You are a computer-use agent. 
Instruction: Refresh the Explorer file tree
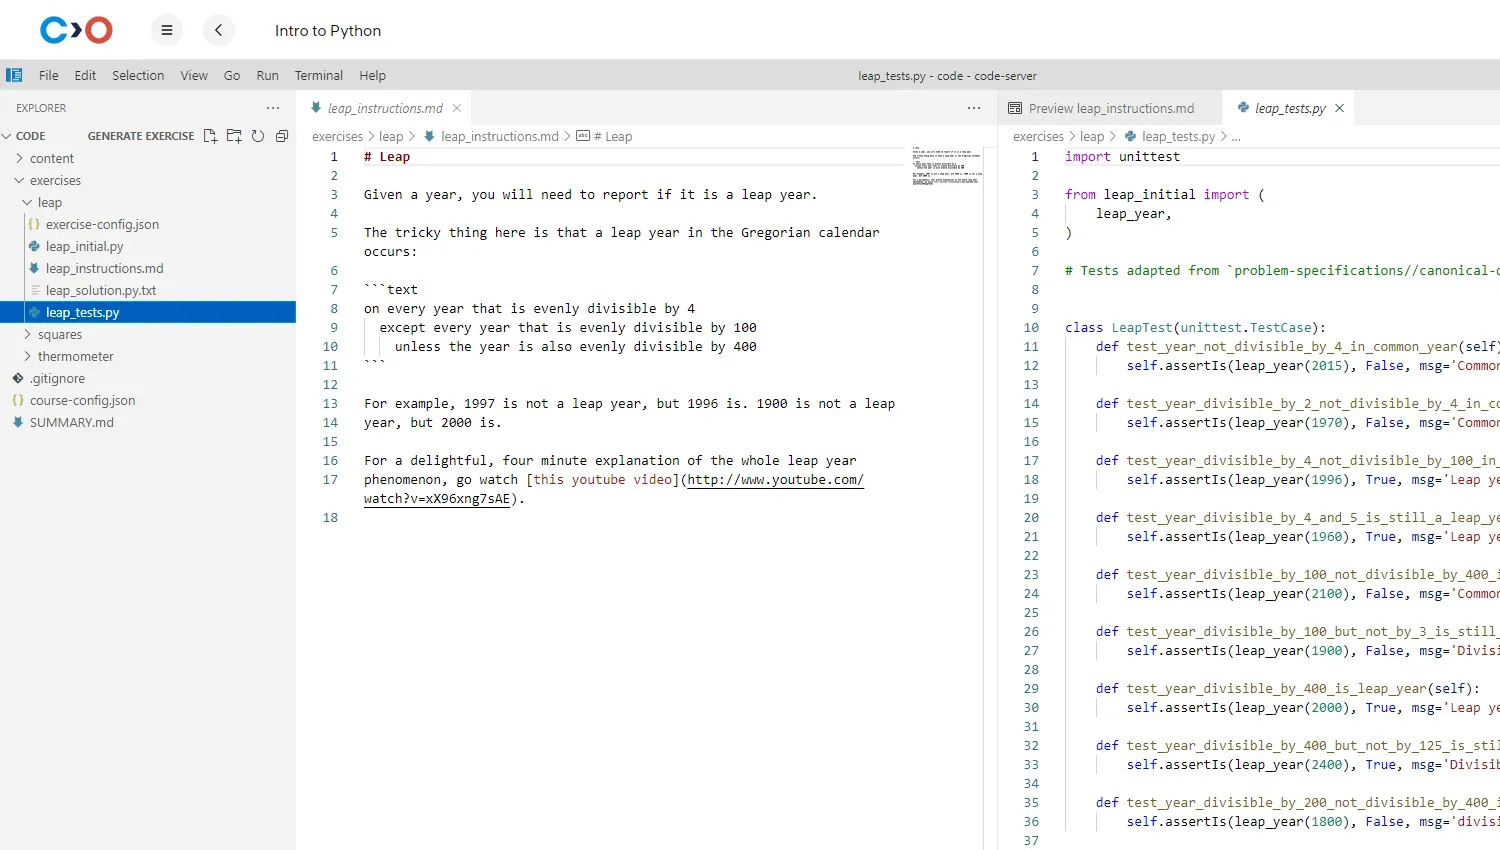pyautogui.click(x=258, y=136)
